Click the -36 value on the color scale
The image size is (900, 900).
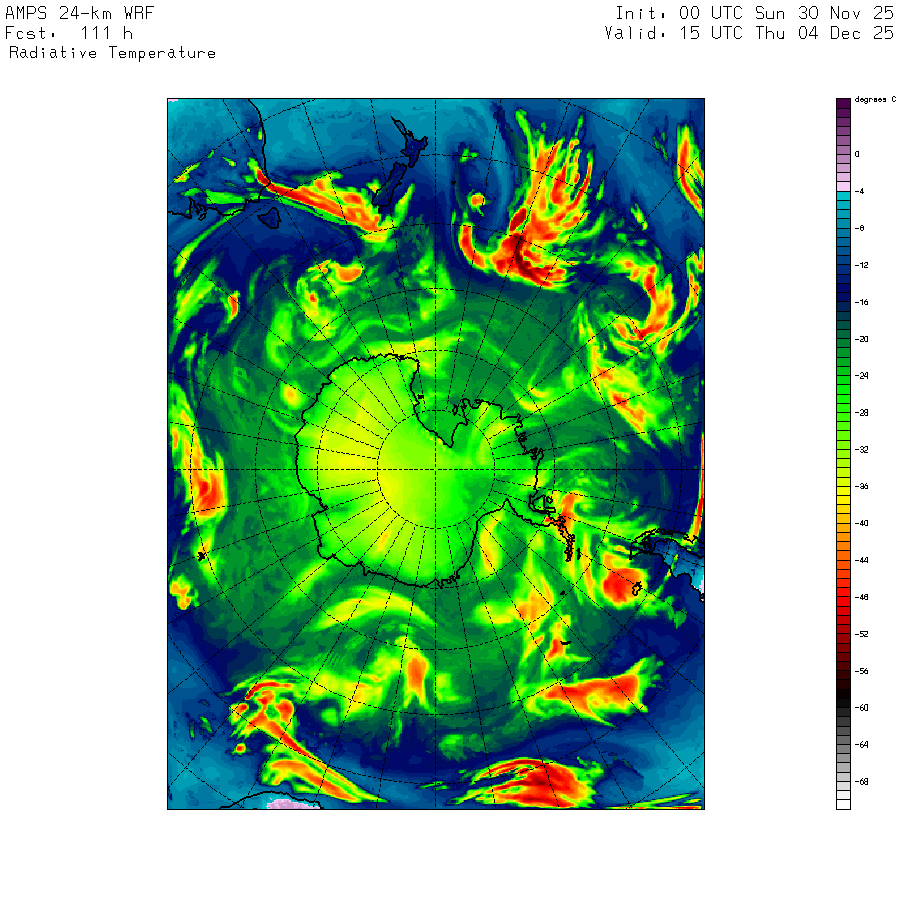(x=862, y=487)
